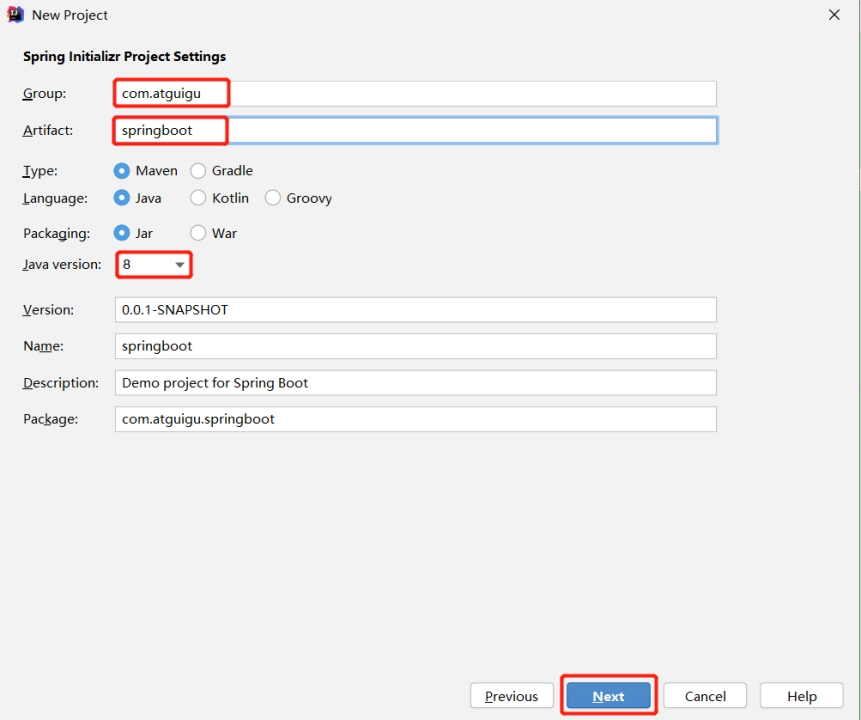Click the Version field with 0.0.1-SNAPSHOT

click(x=416, y=310)
